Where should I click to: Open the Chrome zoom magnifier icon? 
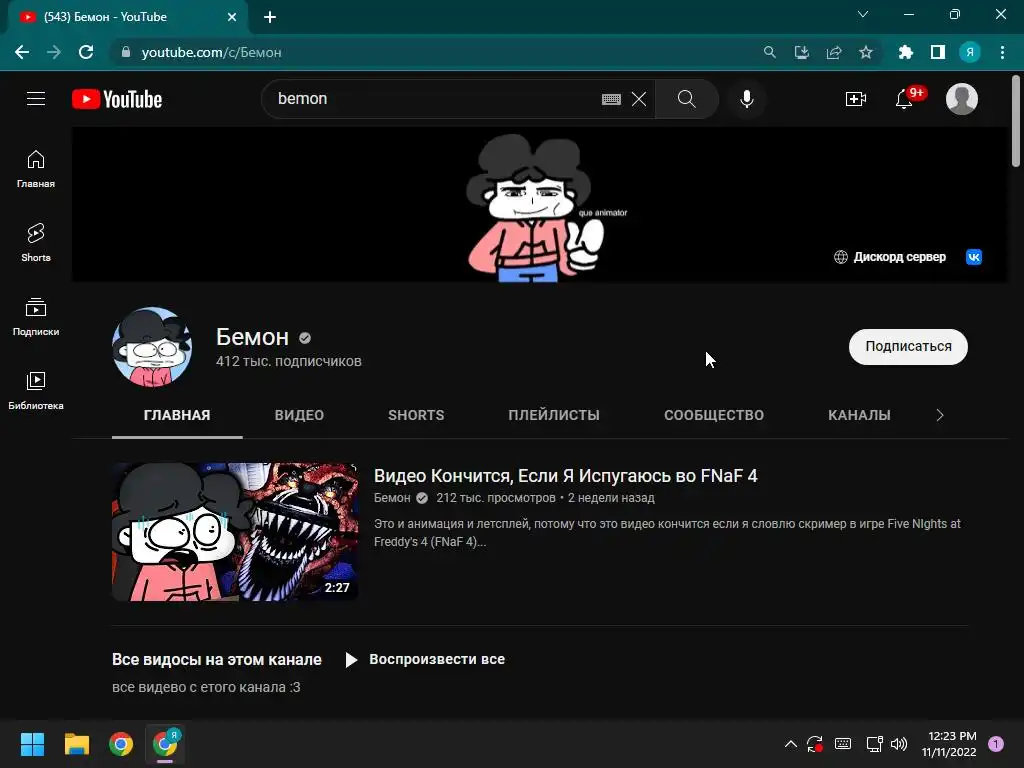(x=770, y=52)
